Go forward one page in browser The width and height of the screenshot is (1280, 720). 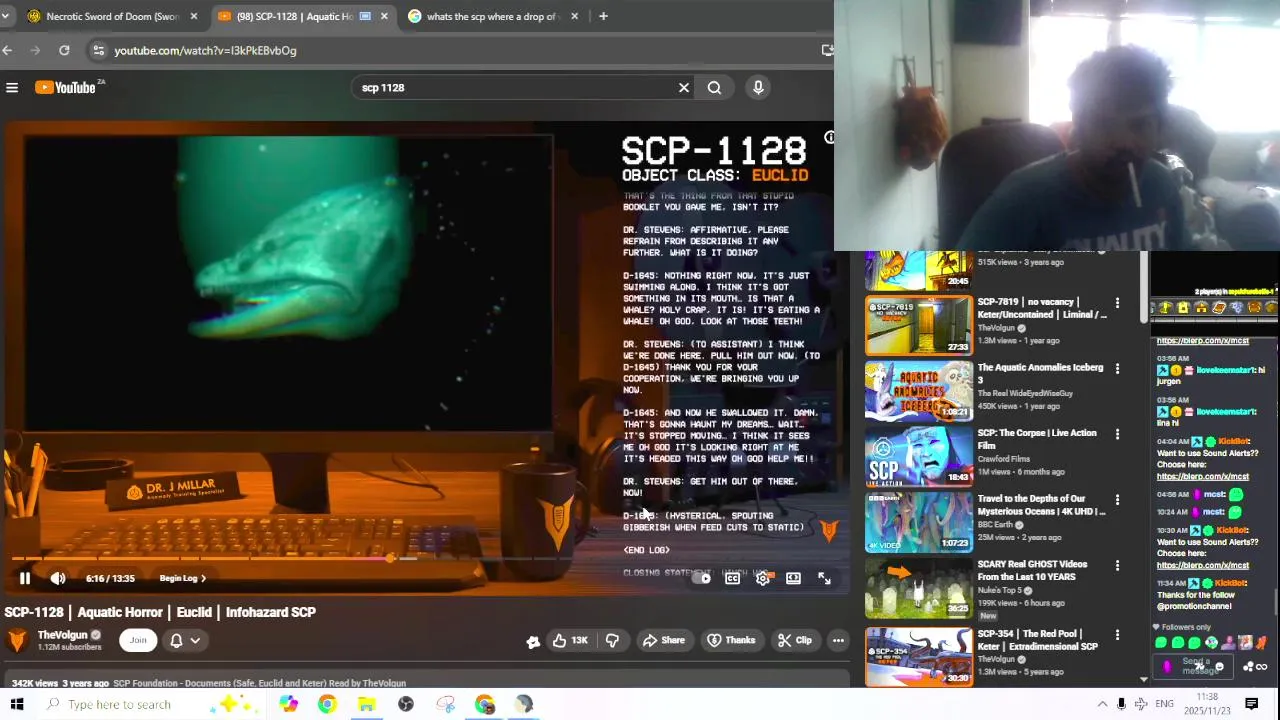(x=36, y=50)
